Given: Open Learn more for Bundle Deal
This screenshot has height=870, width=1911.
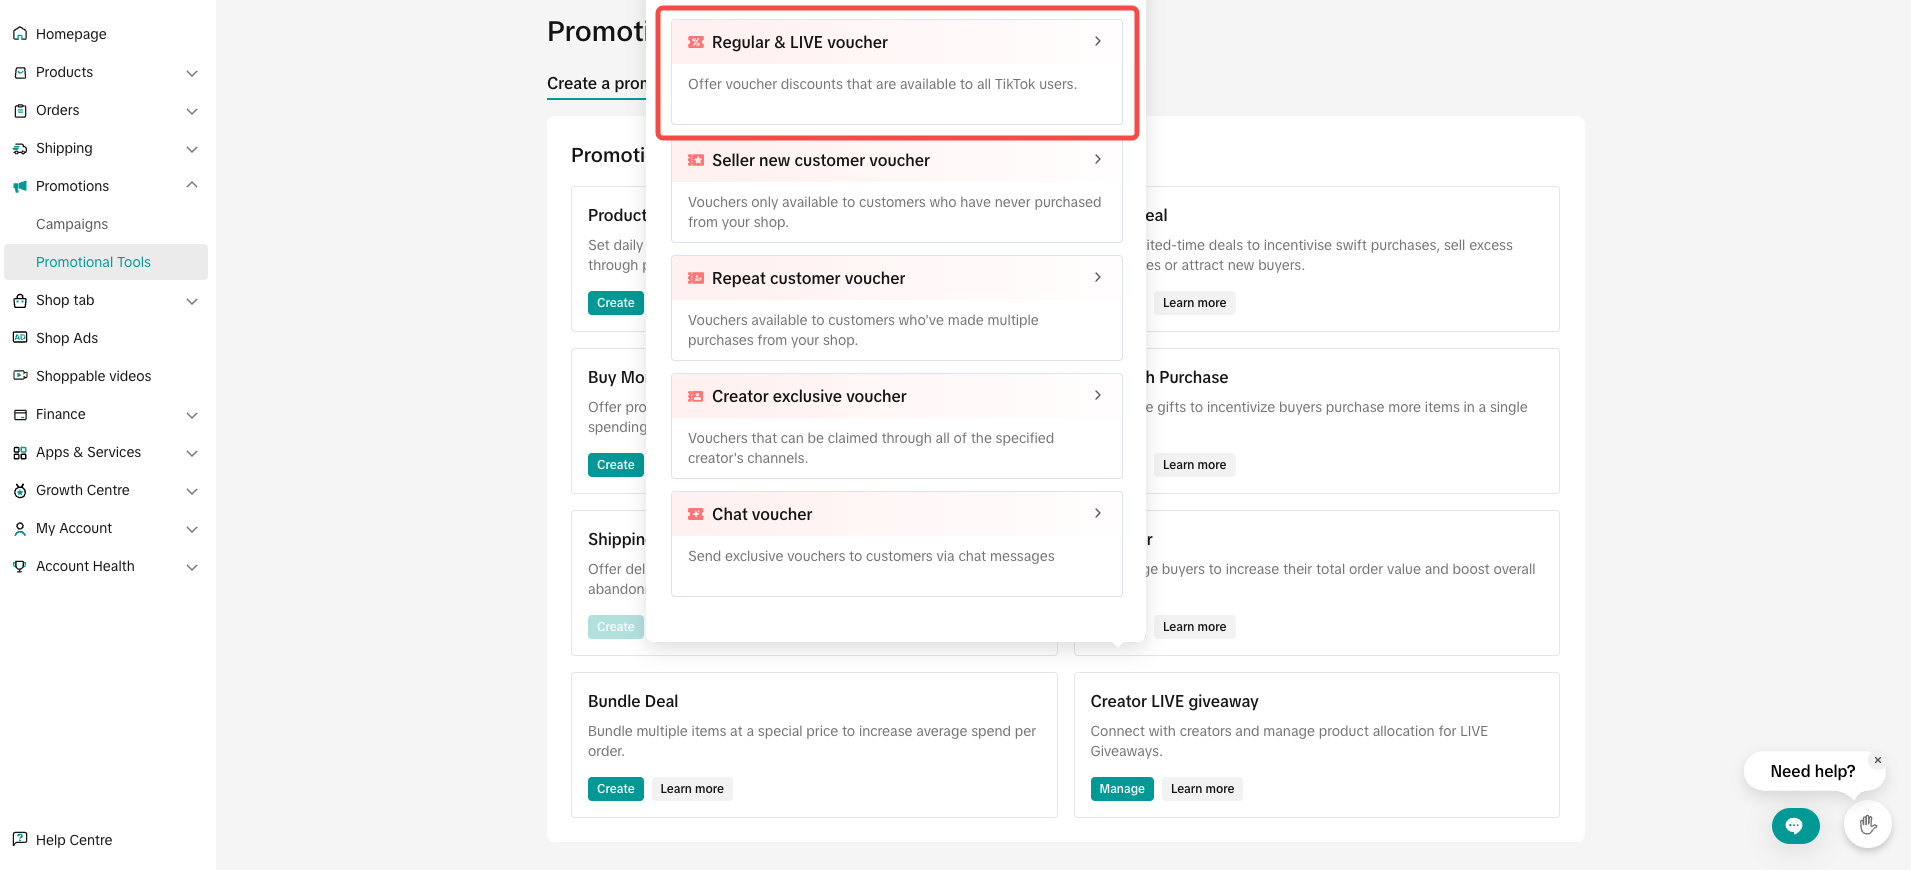Looking at the screenshot, I should pos(692,789).
